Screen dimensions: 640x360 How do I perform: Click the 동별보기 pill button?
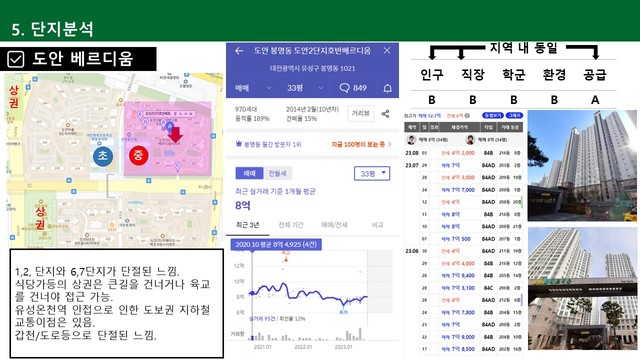pyautogui.click(x=493, y=116)
